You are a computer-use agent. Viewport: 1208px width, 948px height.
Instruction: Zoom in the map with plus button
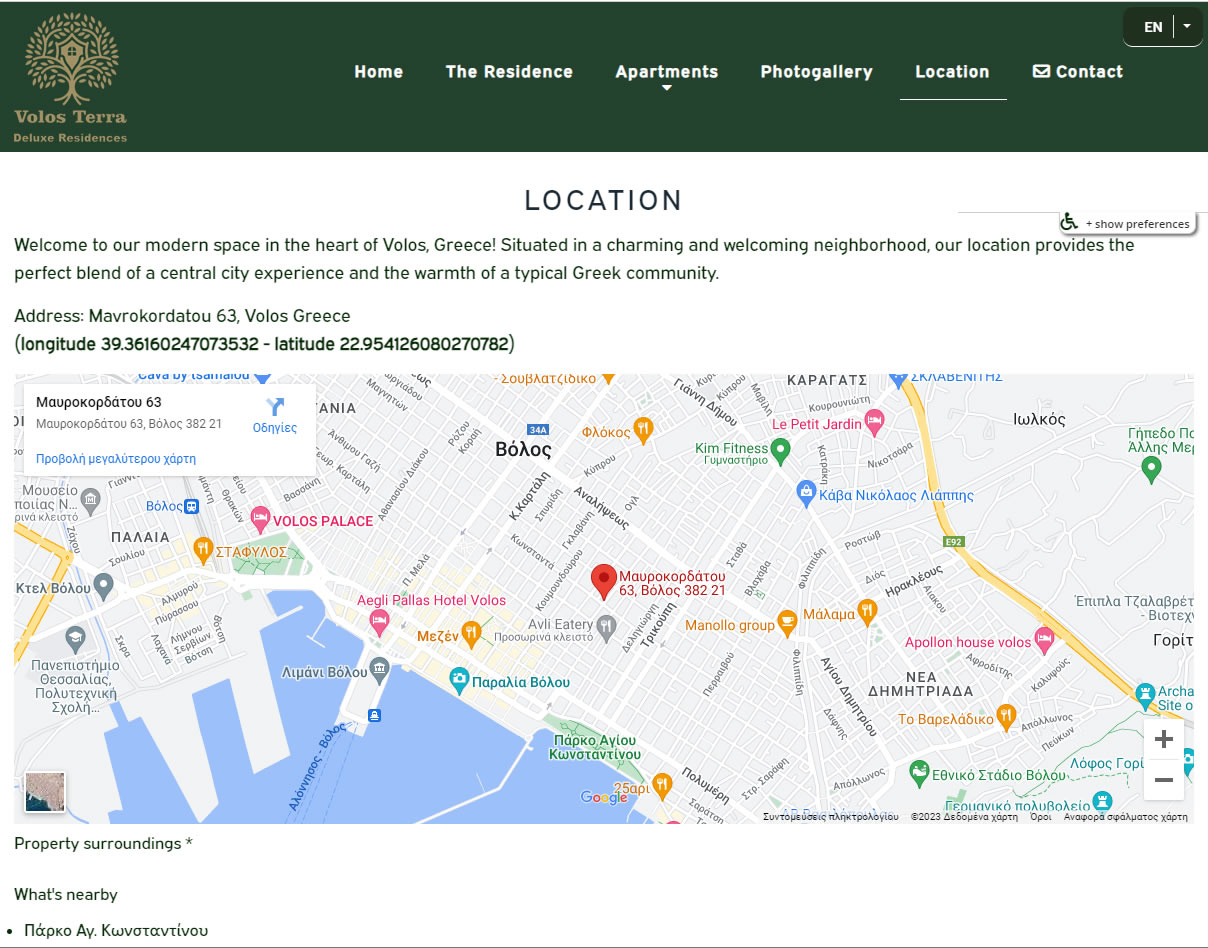(x=1164, y=739)
